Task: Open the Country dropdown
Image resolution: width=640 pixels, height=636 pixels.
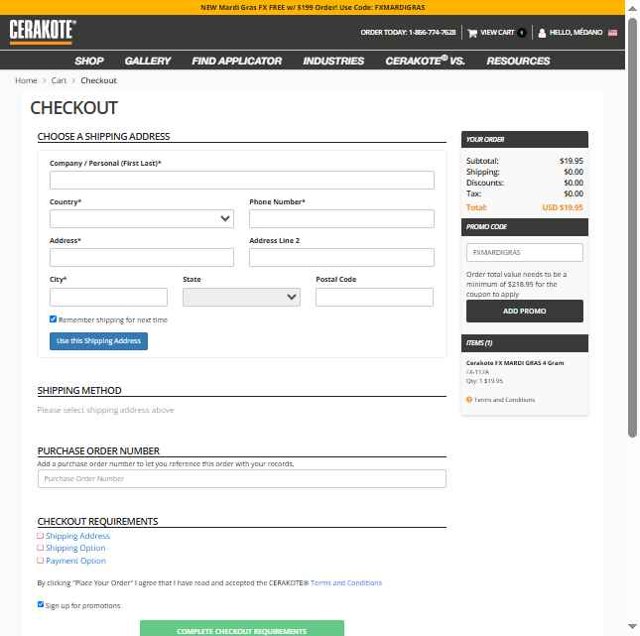Action: coord(142,219)
